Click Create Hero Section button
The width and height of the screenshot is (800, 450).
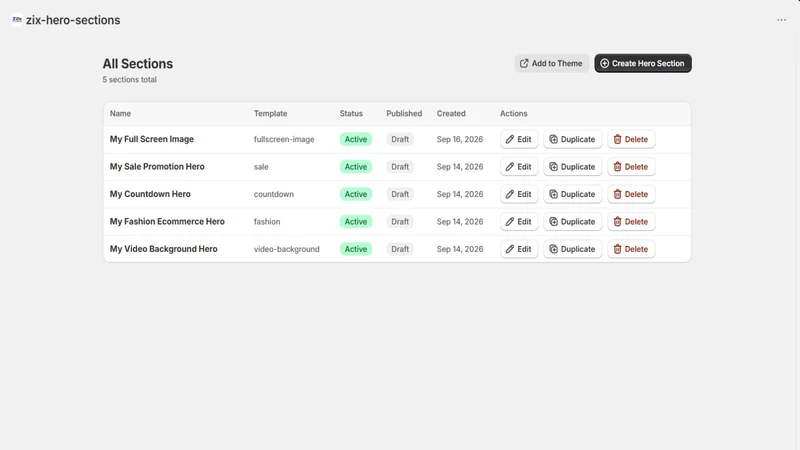(x=643, y=63)
